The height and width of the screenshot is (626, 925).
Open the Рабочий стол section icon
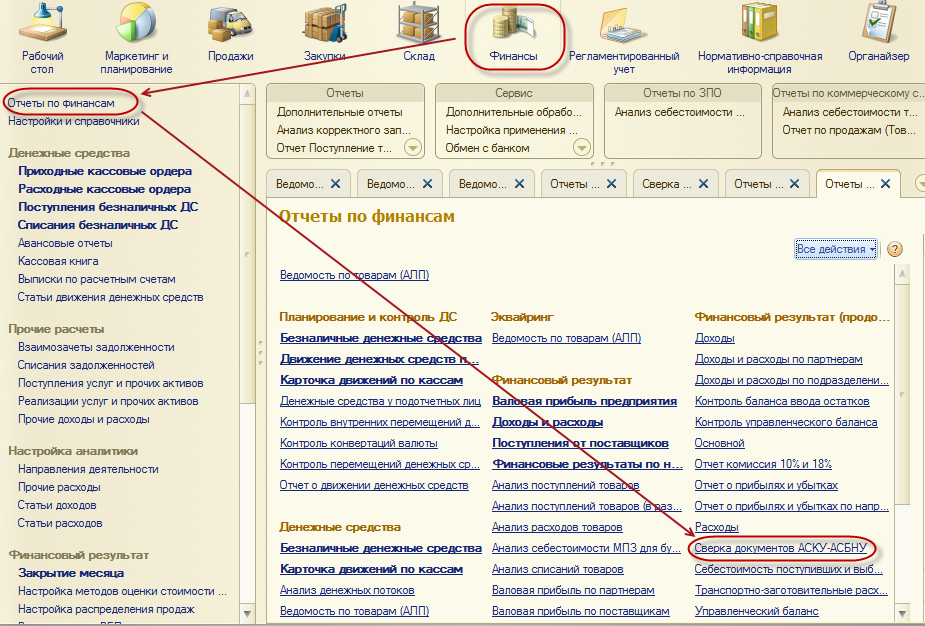click(x=42, y=24)
